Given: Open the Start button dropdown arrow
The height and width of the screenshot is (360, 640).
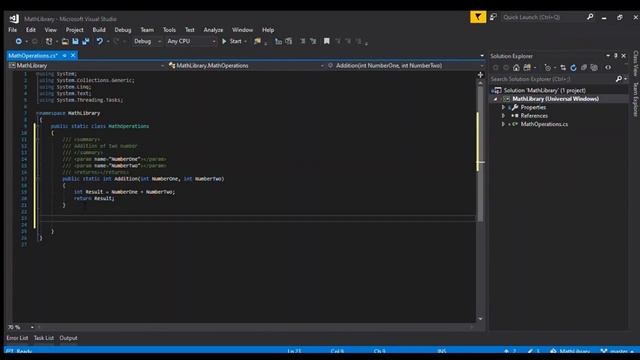Looking at the screenshot, I should (245, 41).
